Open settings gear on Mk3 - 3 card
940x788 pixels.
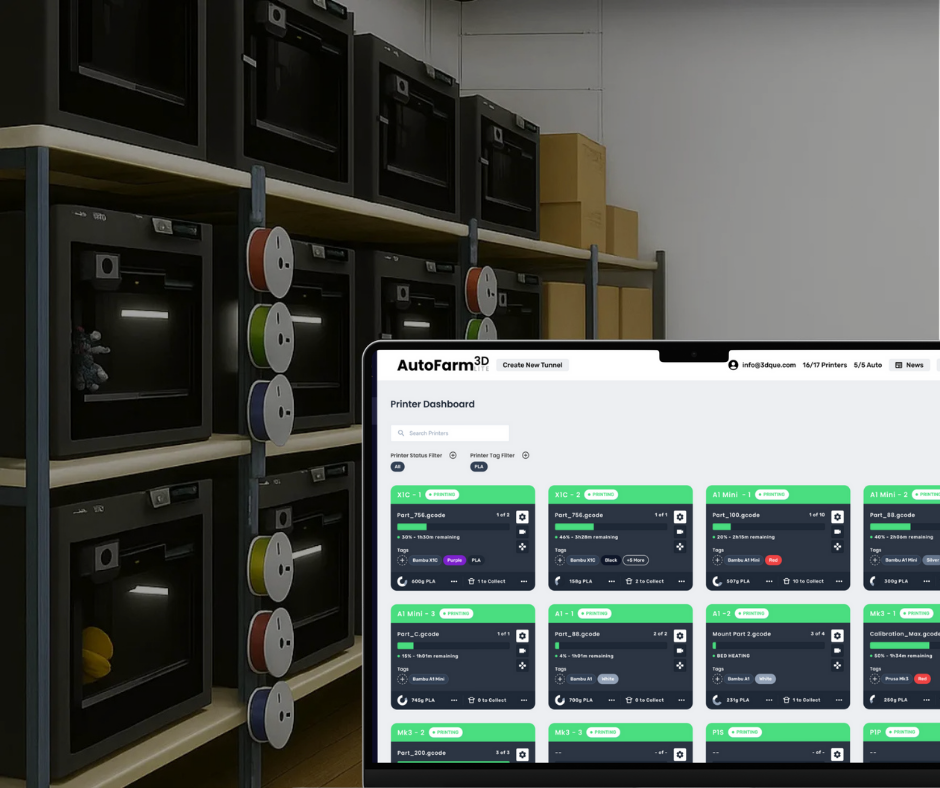pyautogui.click(x=680, y=754)
